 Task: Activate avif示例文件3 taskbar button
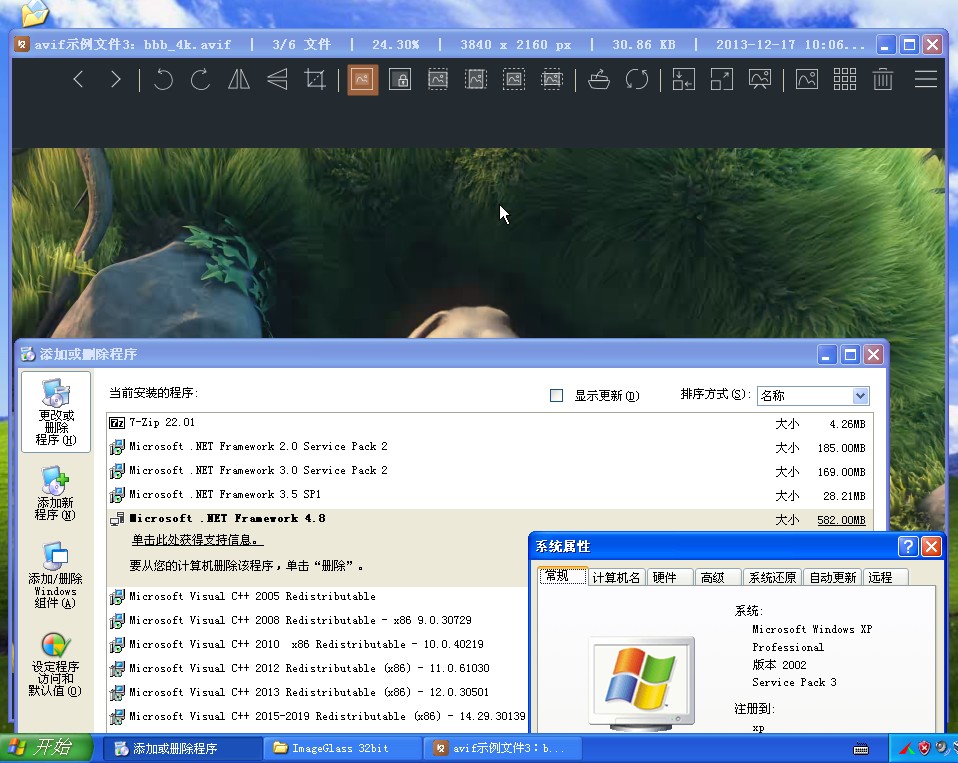(x=502, y=748)
